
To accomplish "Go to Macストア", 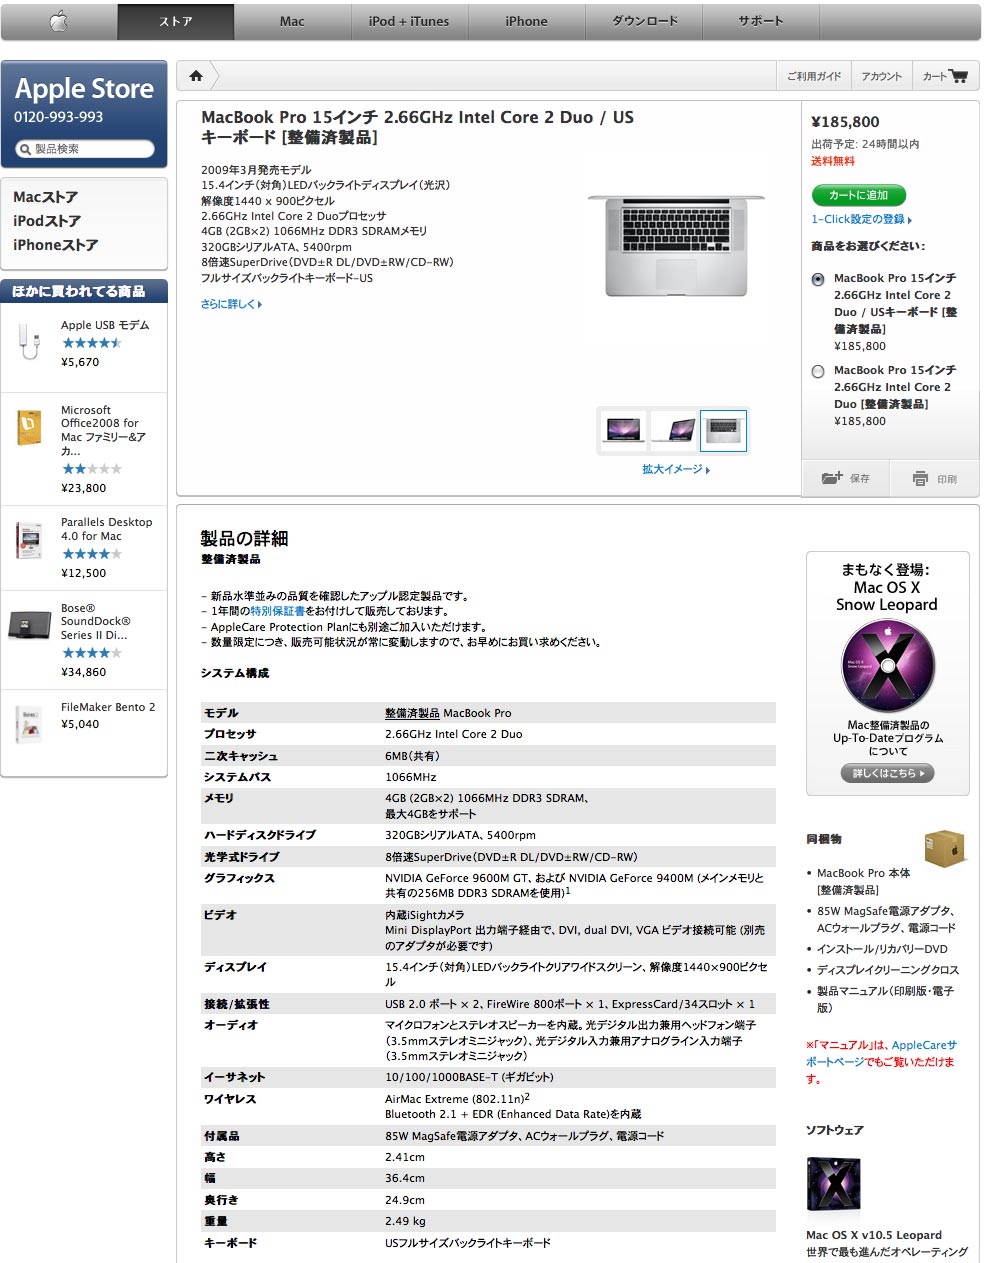I will pyautogui.click(x=45, y=197).
